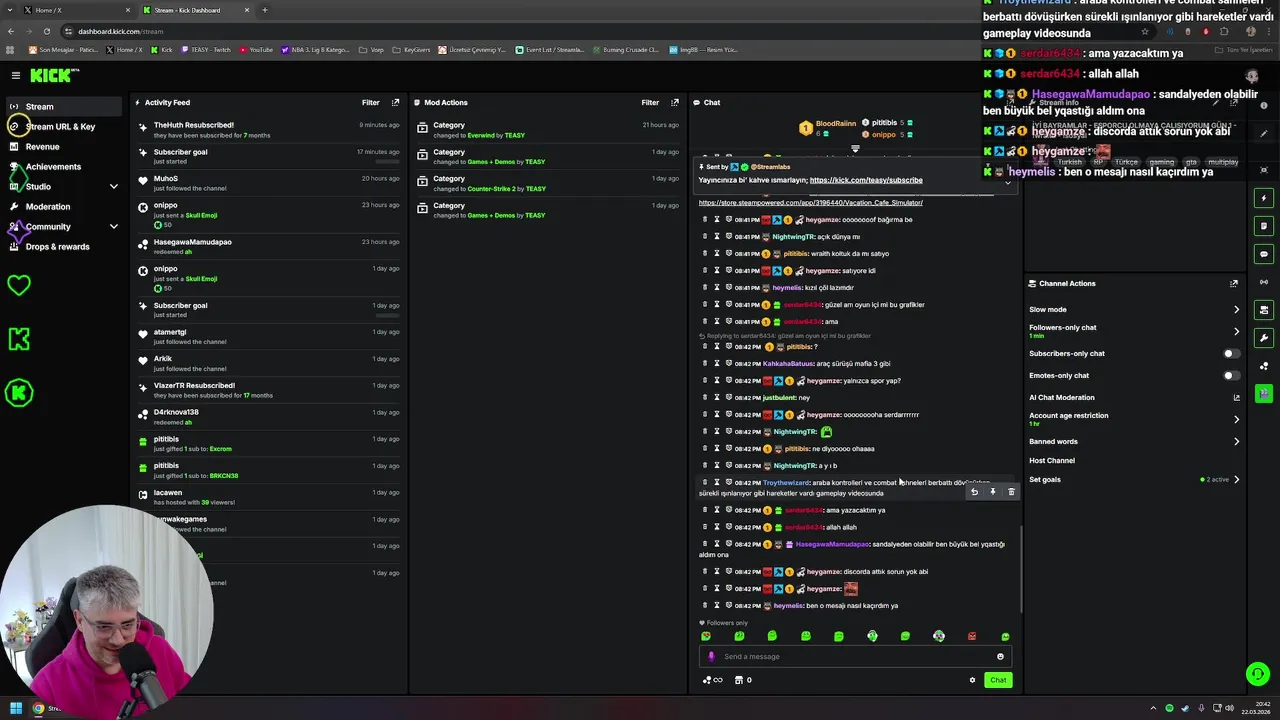Image resolution: width=1280 pixels, height=720 pixels.
Task: Click MuhoS followed activity entry
Action: click(x=270, y=183)
